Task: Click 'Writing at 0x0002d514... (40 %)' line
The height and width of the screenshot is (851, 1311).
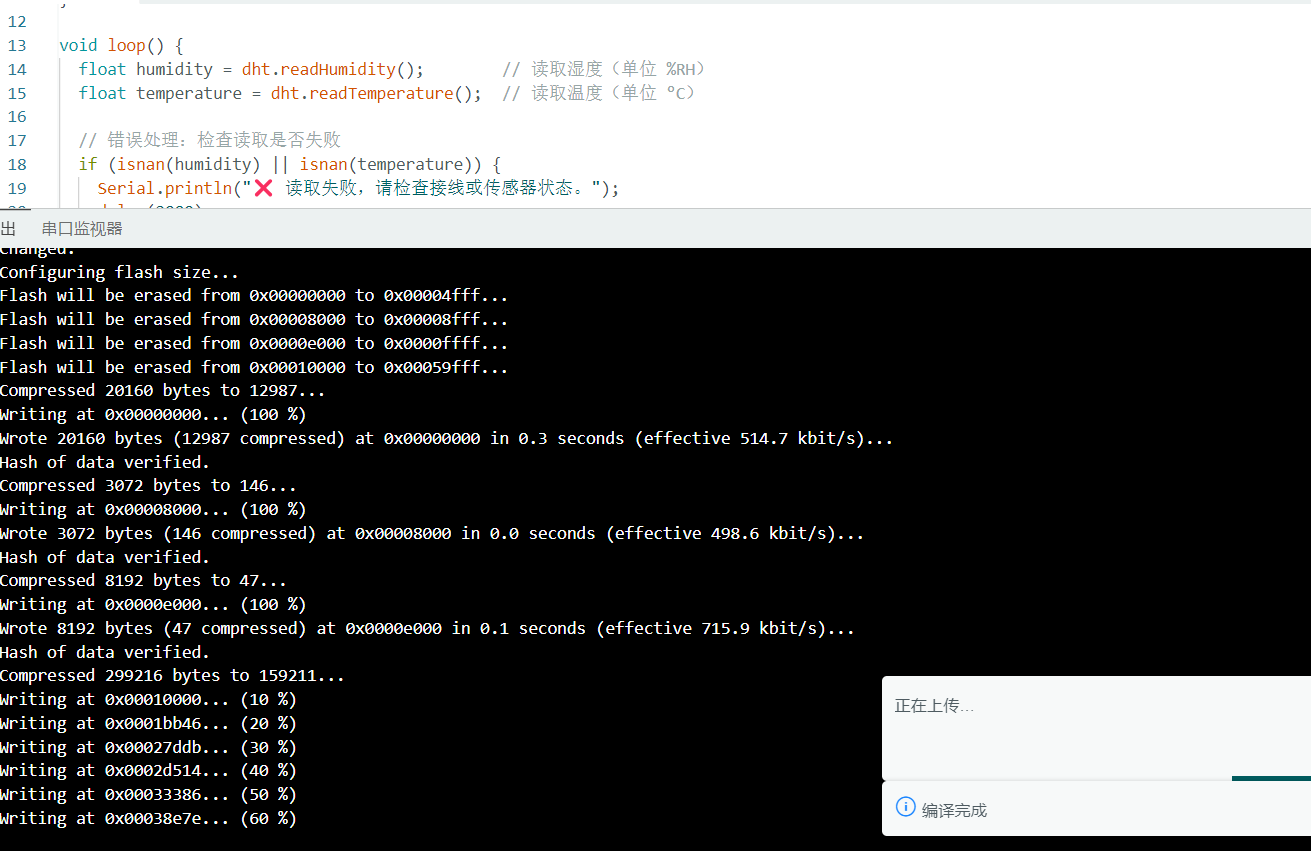Action: click(x=149, y=771)
